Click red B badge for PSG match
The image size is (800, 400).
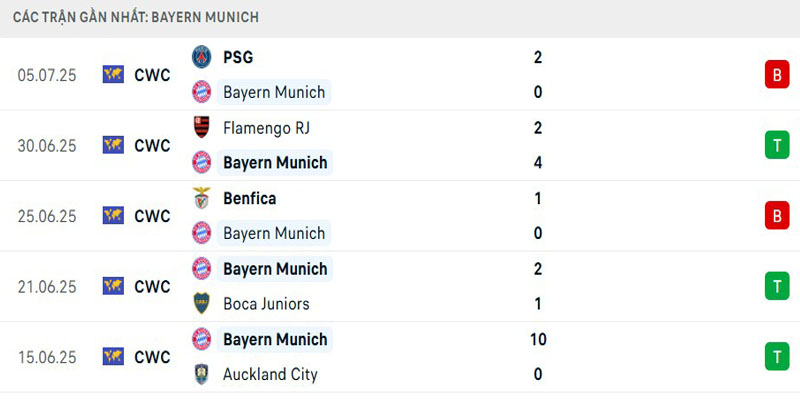coord(777,74)
